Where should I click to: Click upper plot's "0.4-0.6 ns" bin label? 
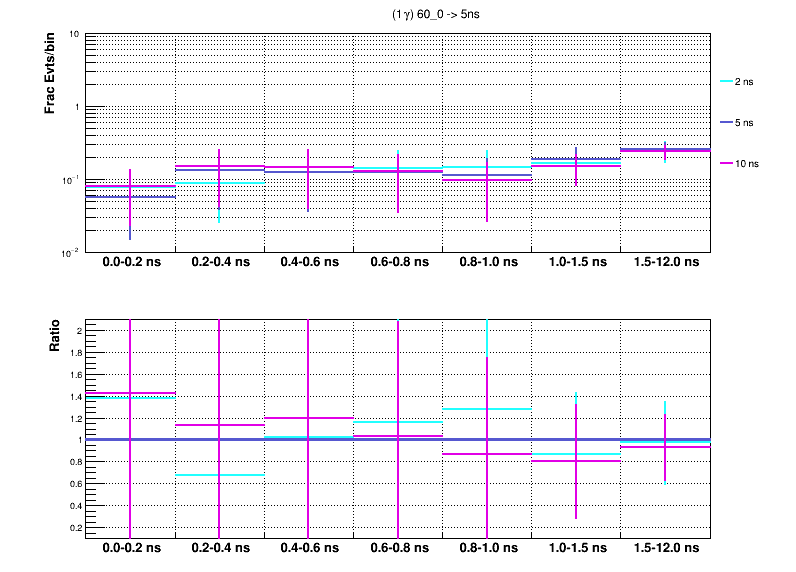click(x=308, y=263)
